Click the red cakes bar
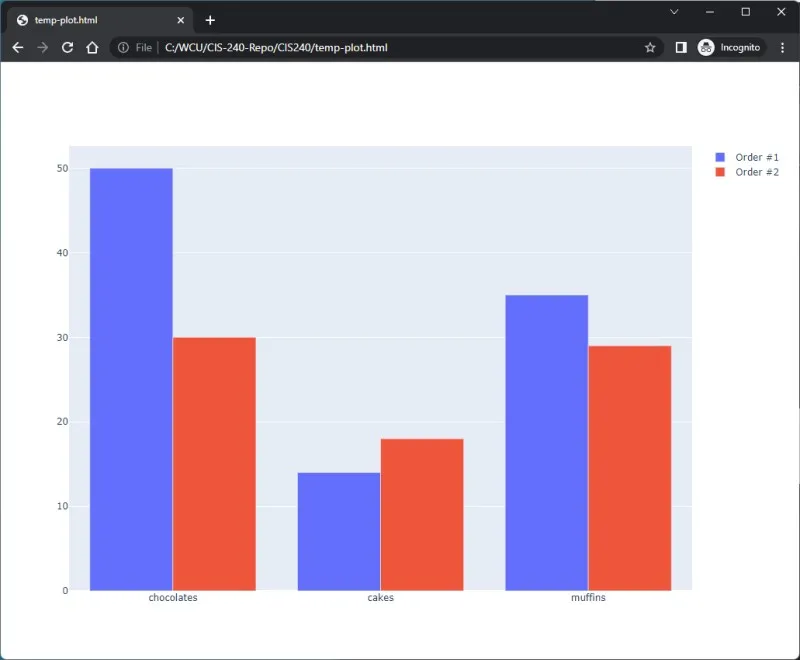The height and width of the screenshot is (660, 800). (x=422, y=514)
